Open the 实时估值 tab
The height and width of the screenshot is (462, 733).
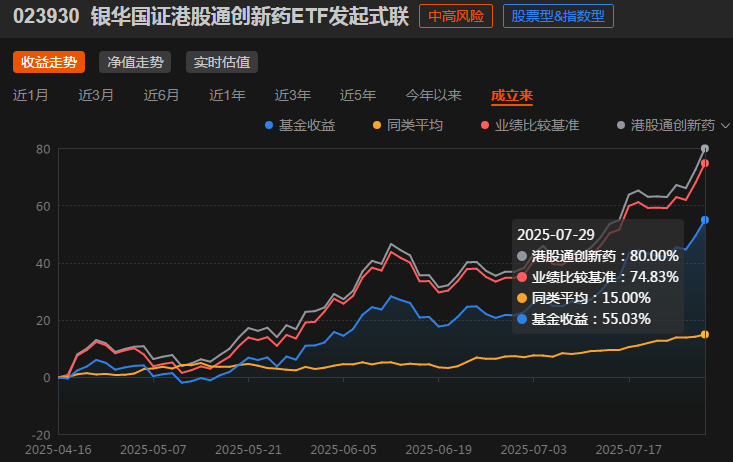pyautogui.click(x=222, y=62)
